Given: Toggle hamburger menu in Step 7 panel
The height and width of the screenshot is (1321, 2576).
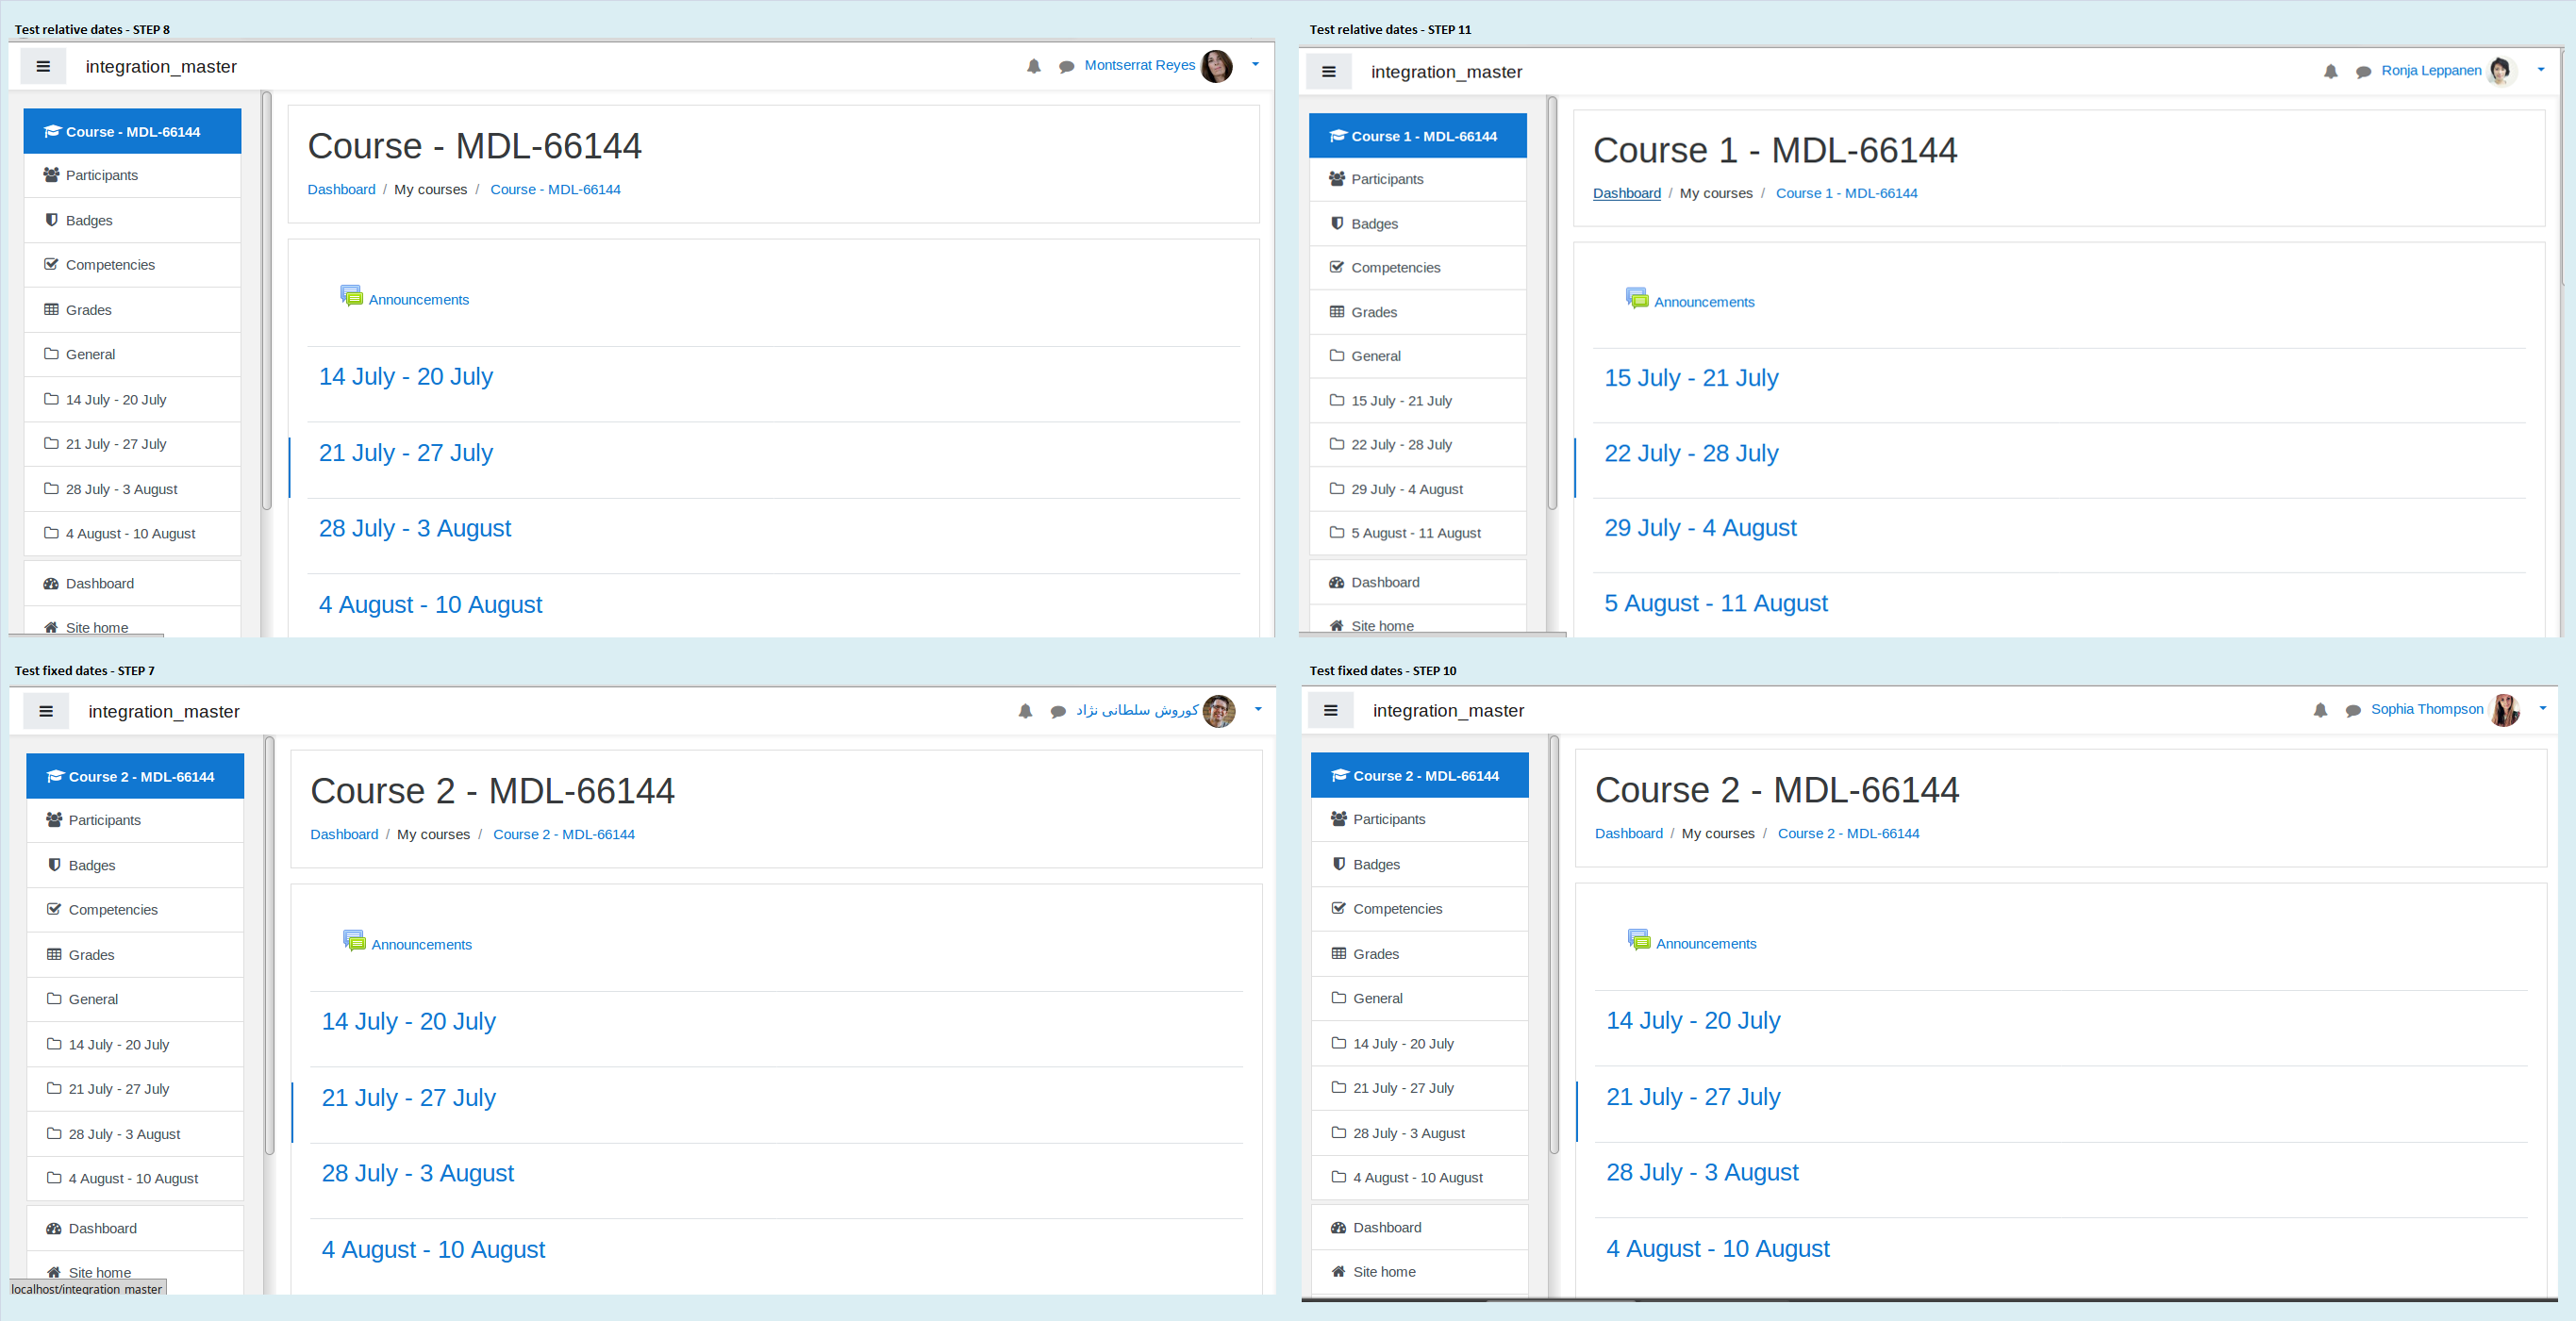Looking at the screenshot, I should 46,712.
